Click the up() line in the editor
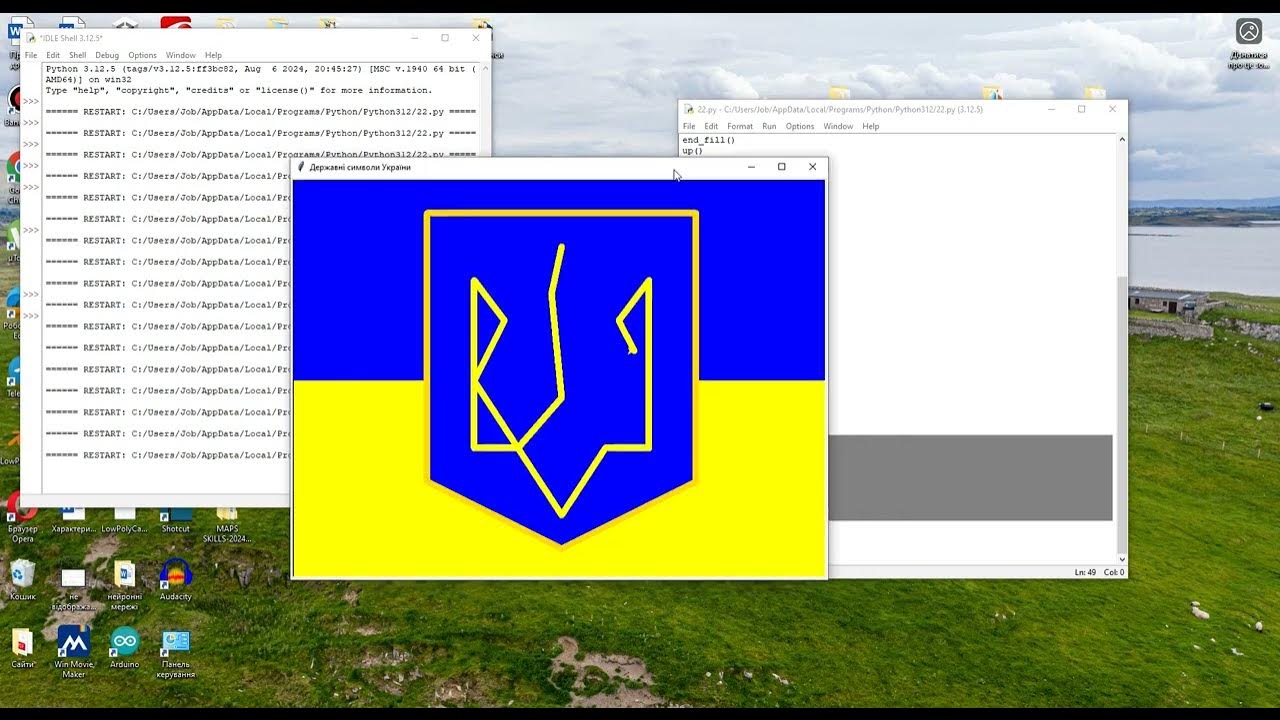Screen dimensions: 1280x720 click(693, 151)
